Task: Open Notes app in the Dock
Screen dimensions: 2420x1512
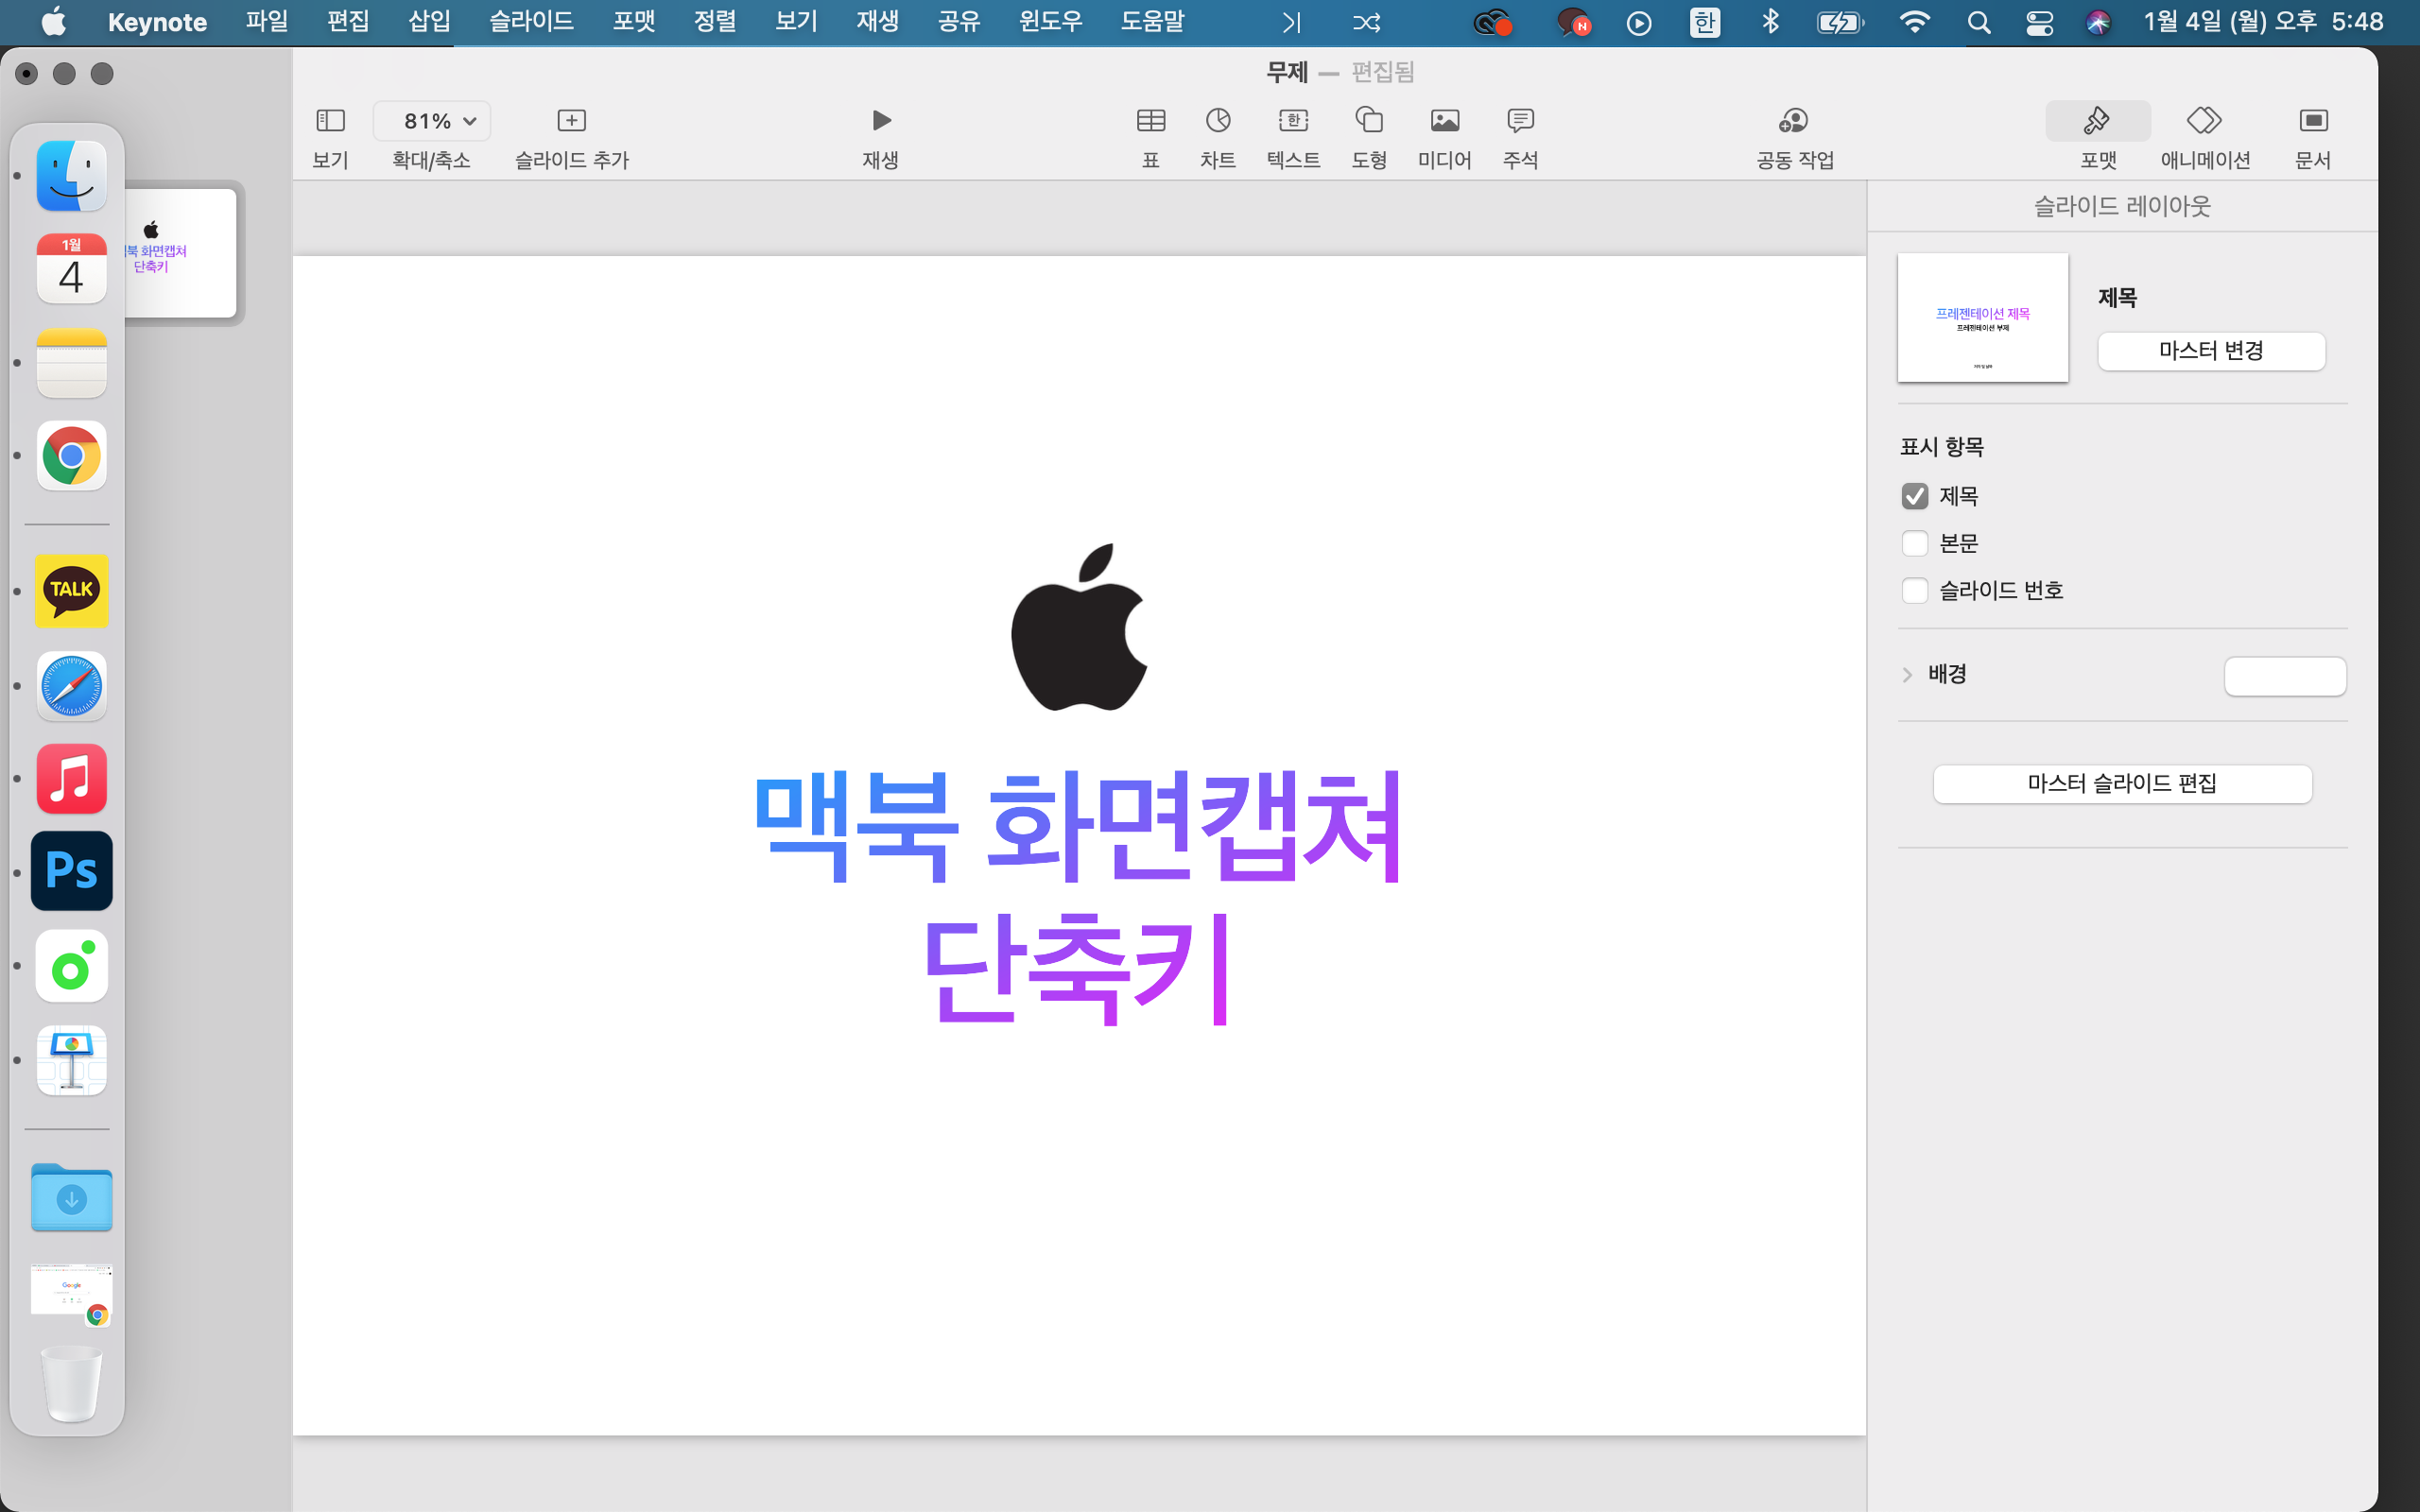Action: (71, 363)
